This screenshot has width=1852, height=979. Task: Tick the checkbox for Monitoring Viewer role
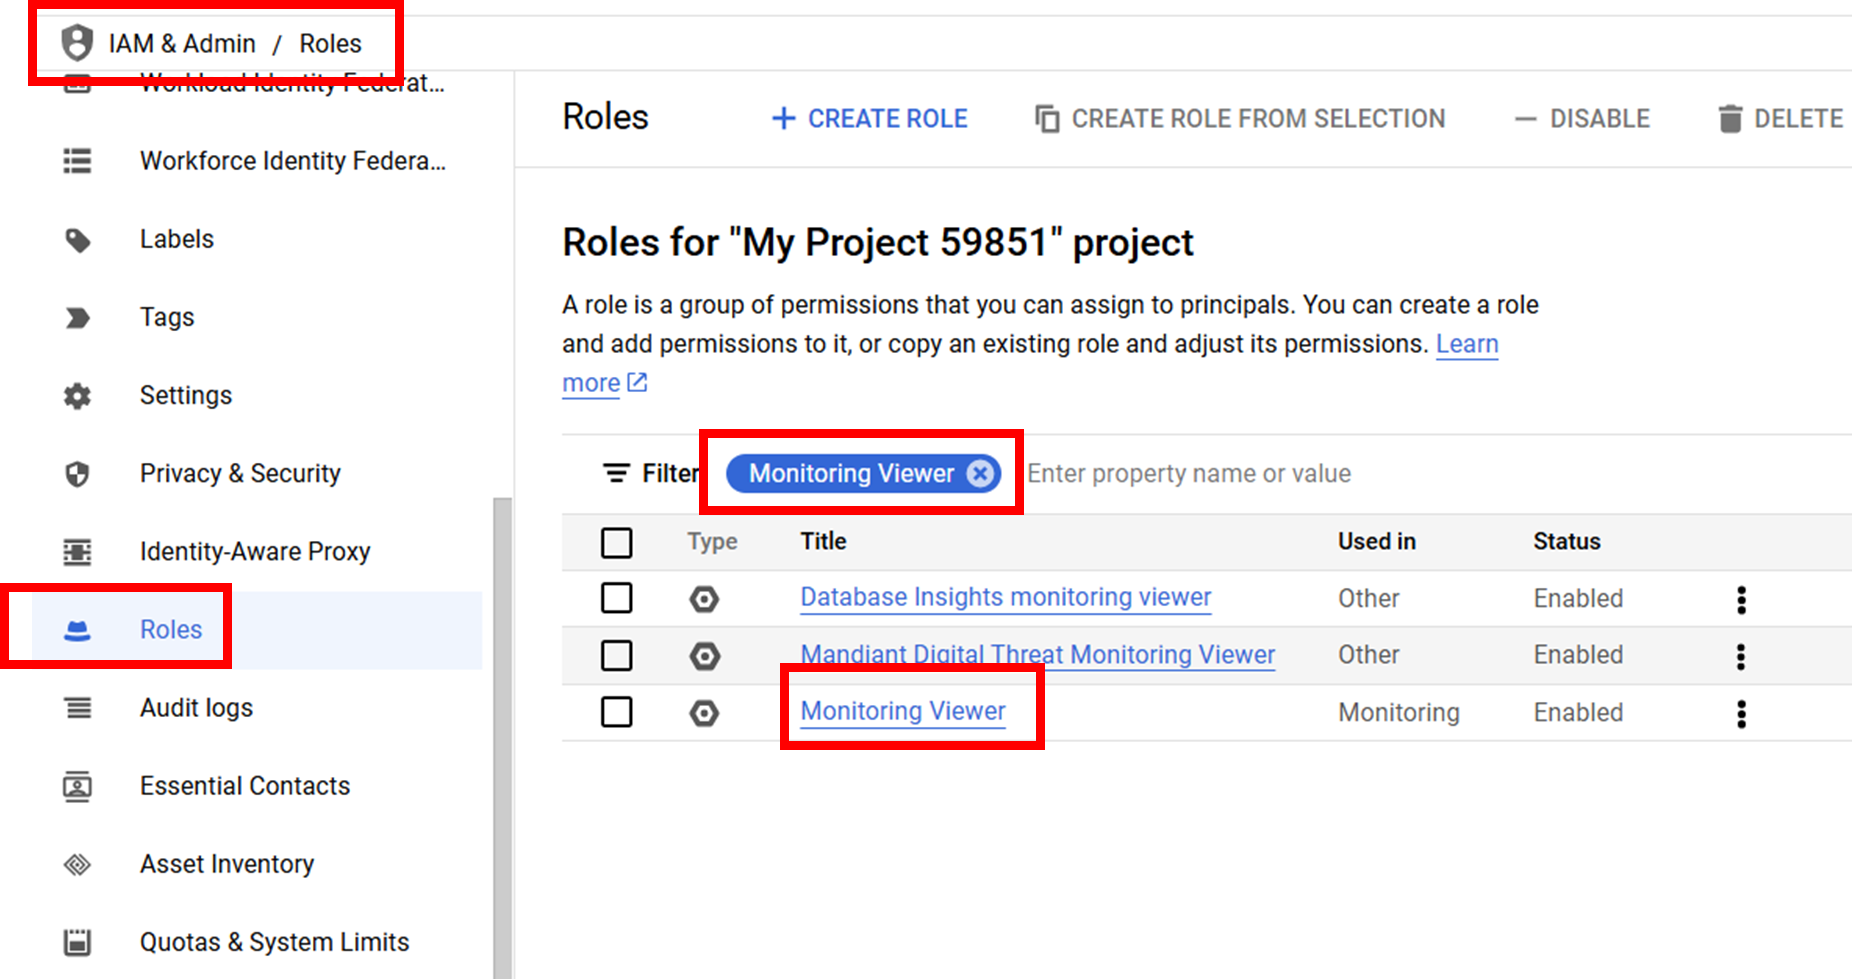tap(617, 712)
